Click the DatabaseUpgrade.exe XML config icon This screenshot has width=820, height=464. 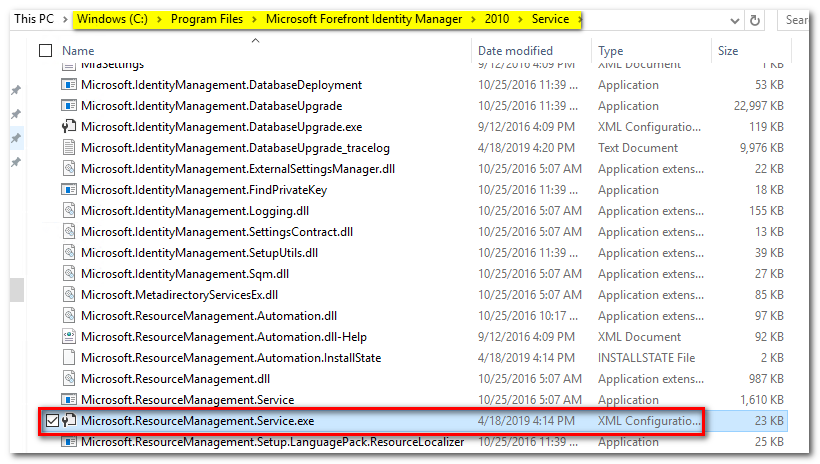coord(69,127)
